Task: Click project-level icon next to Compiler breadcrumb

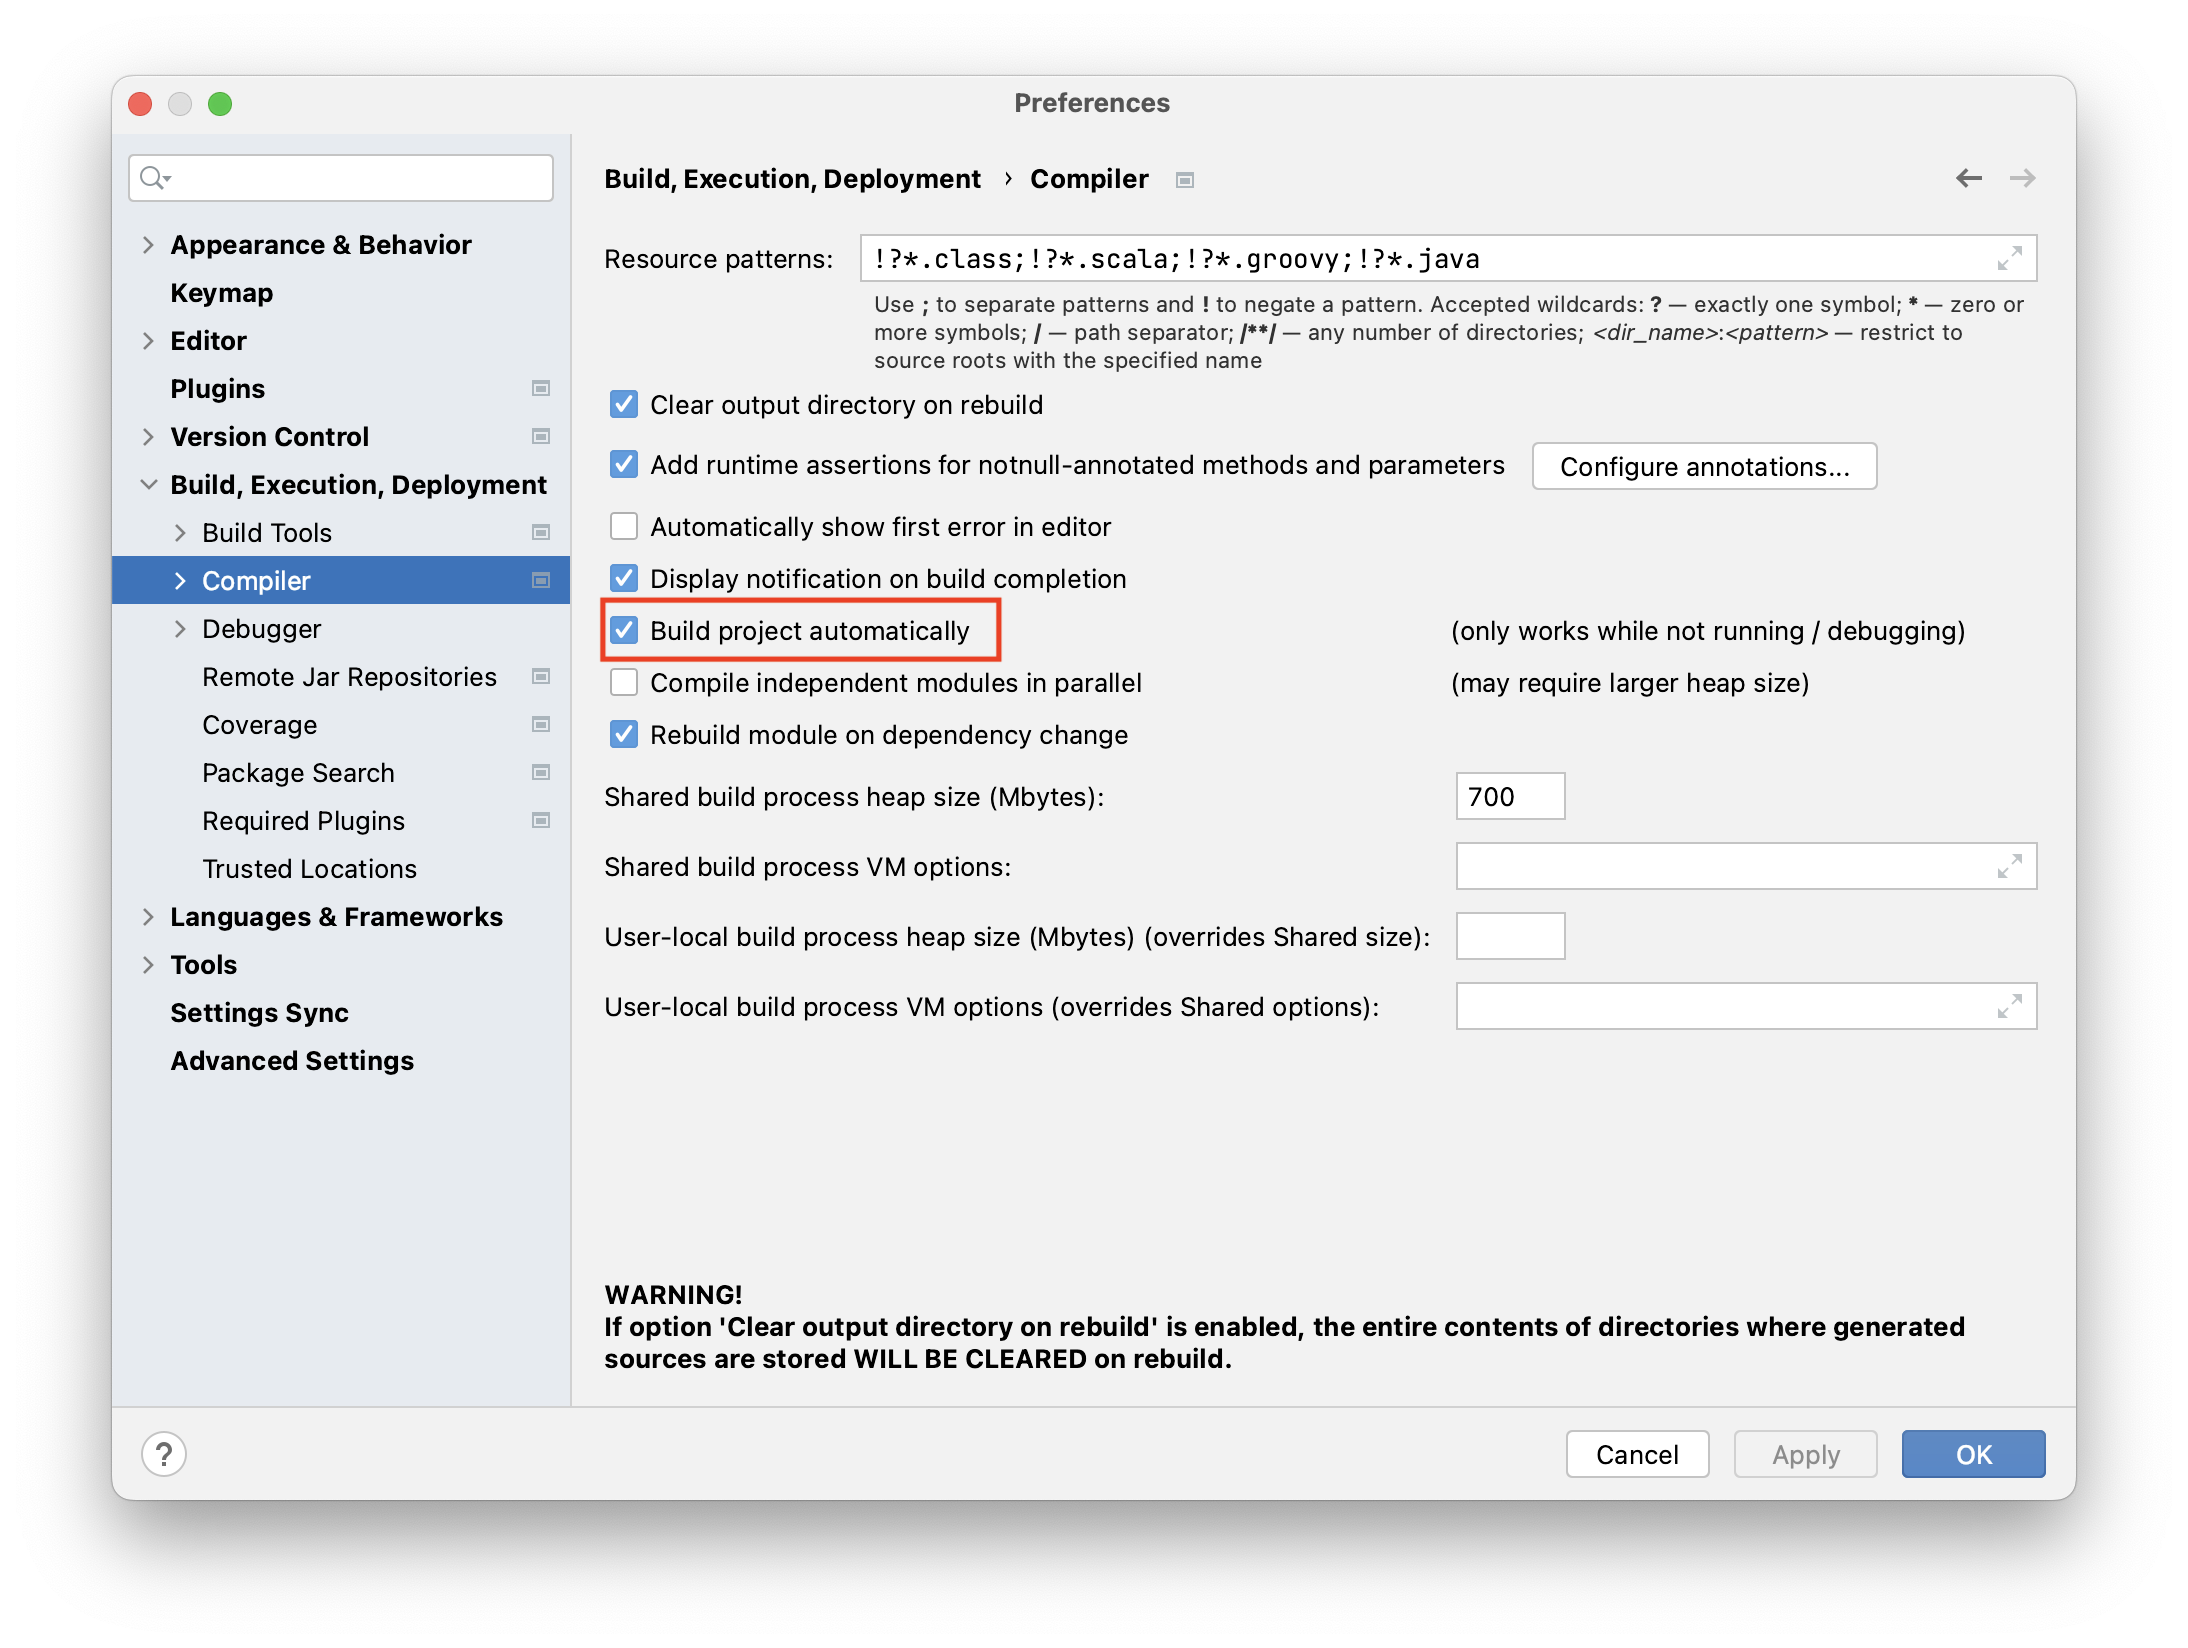Action: coord(1185,180)
